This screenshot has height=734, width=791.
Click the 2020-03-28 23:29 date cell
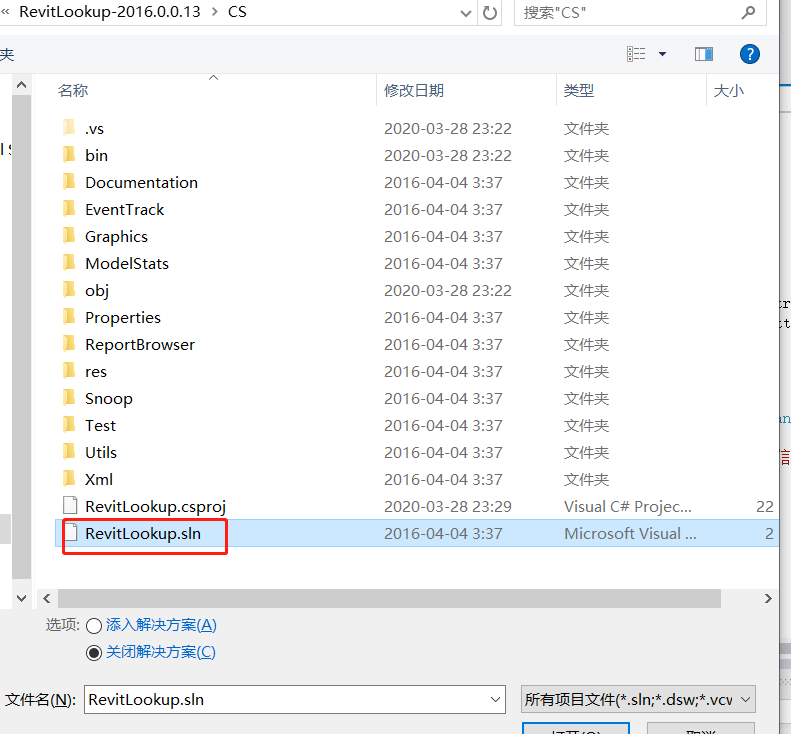pos(447,506)
